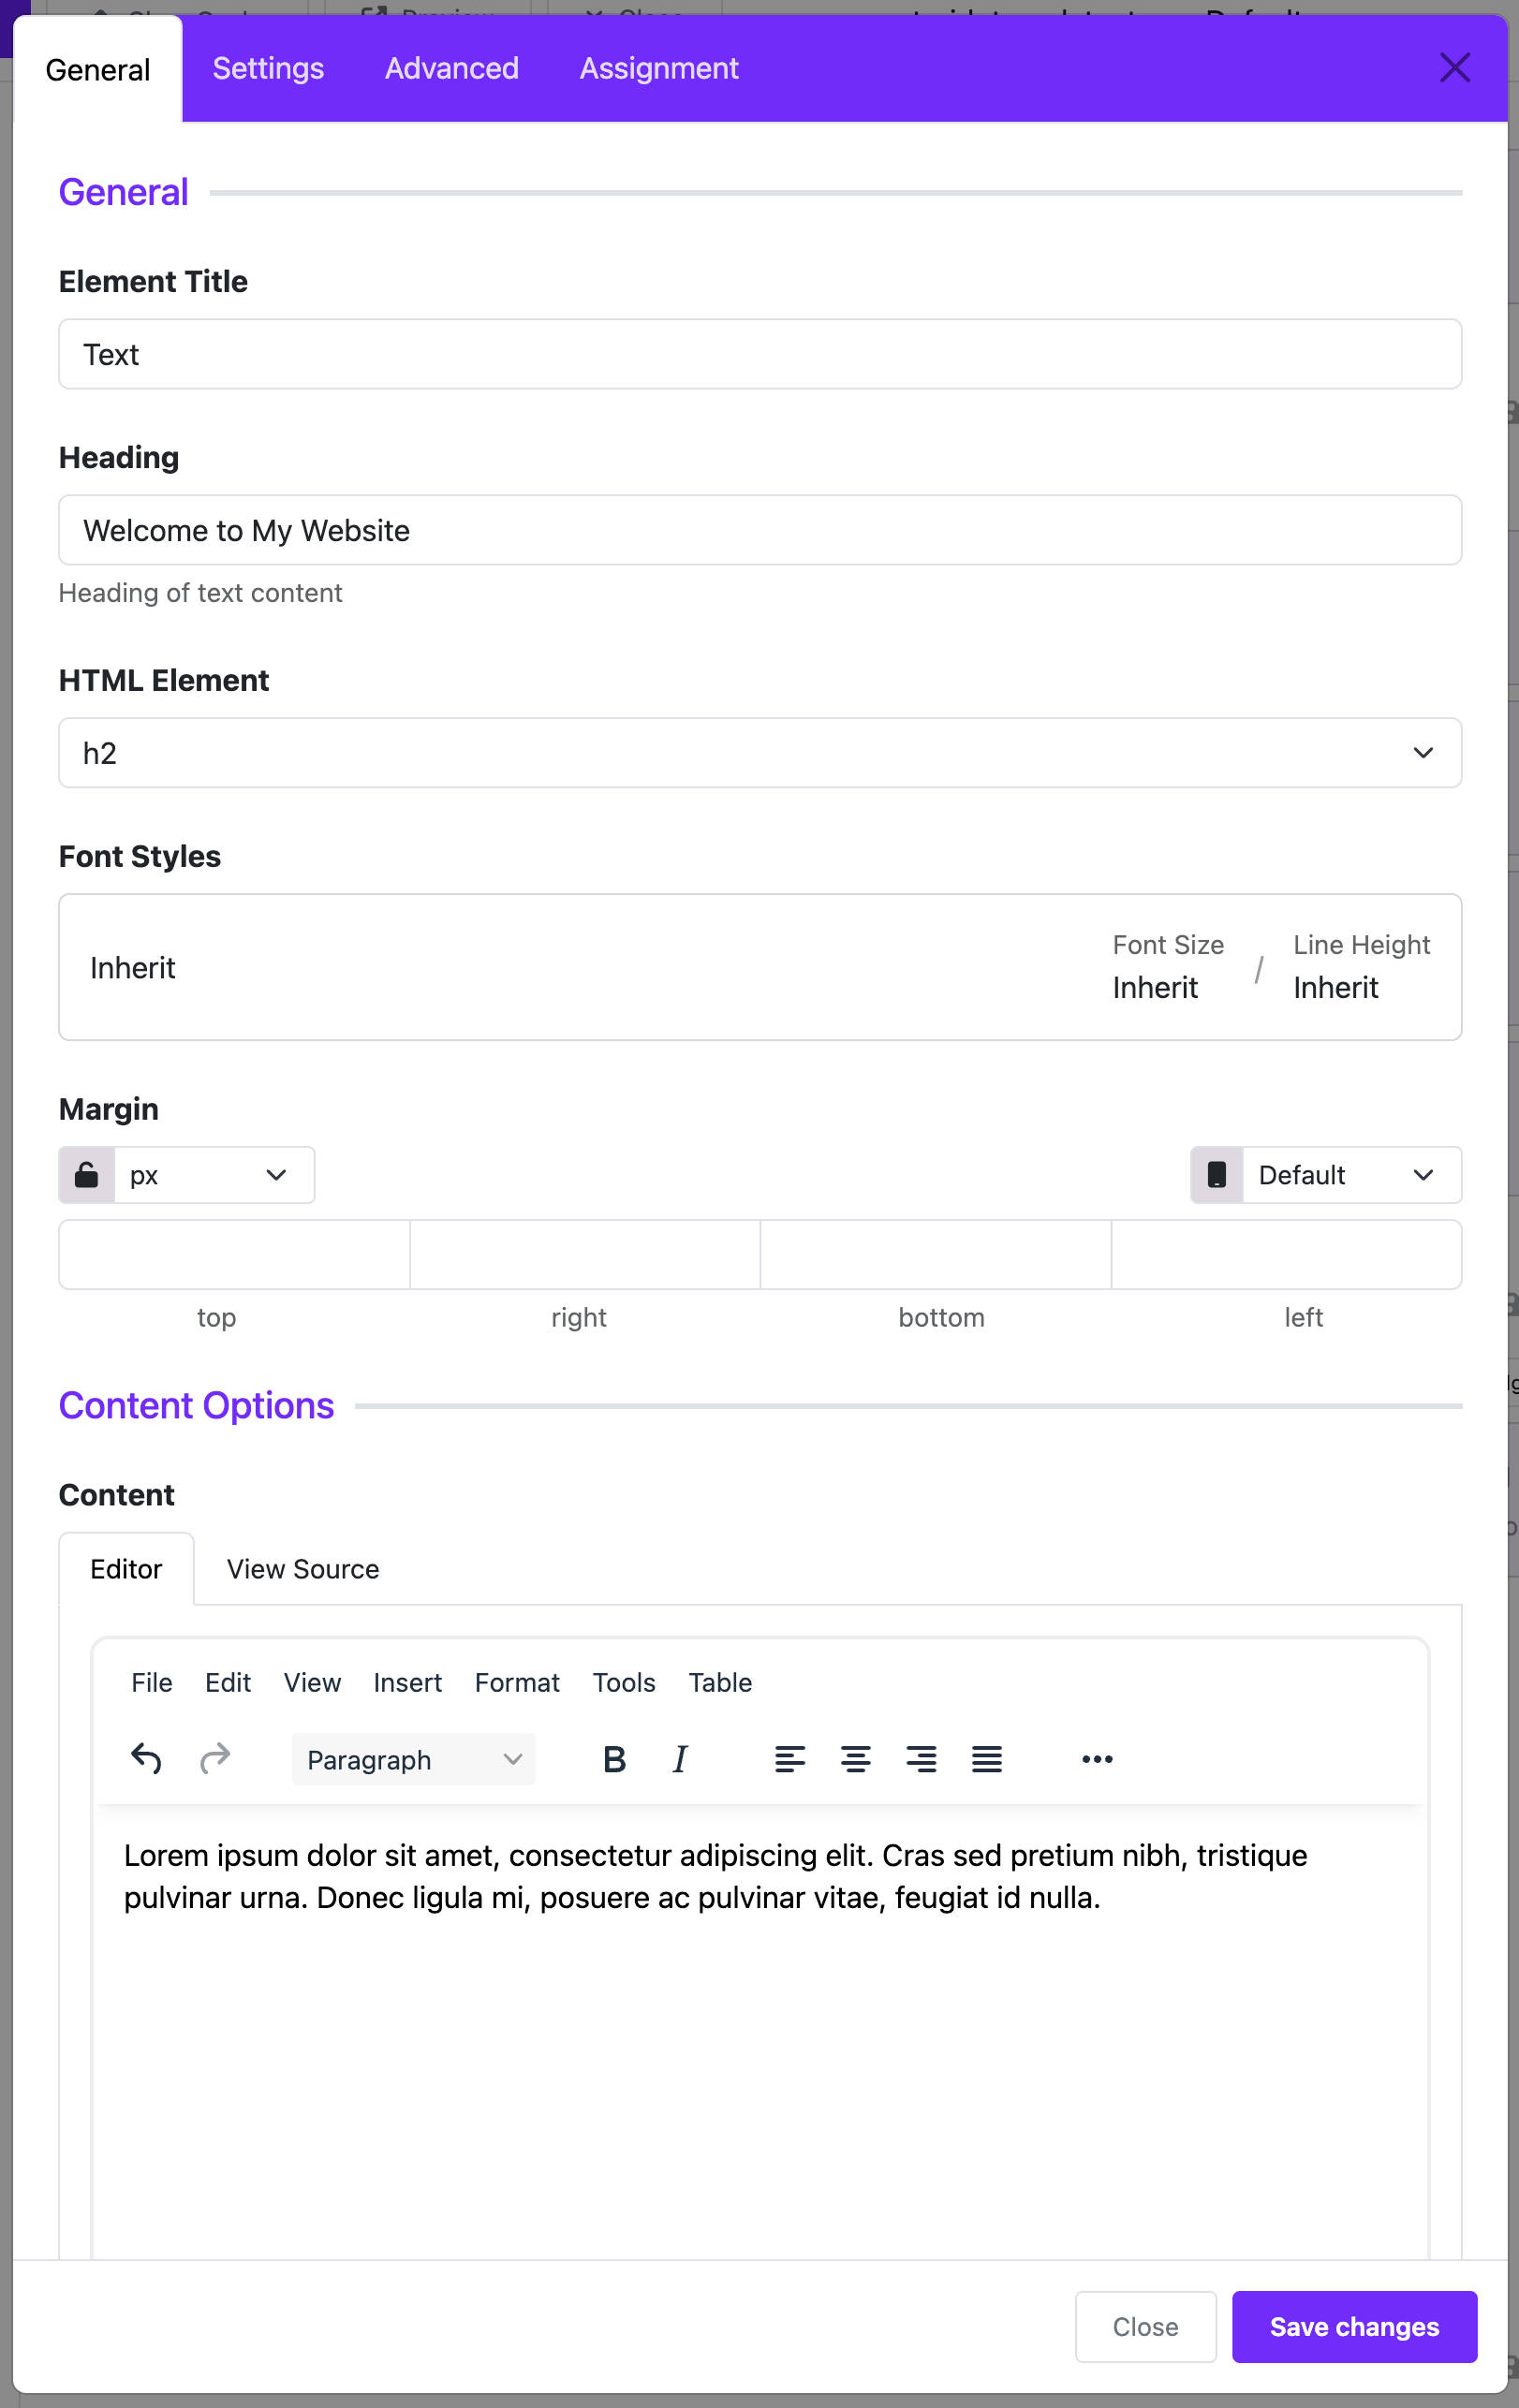Open the Format menu in editor
Screen dimensions: 1519x2408
[517, 1683]
